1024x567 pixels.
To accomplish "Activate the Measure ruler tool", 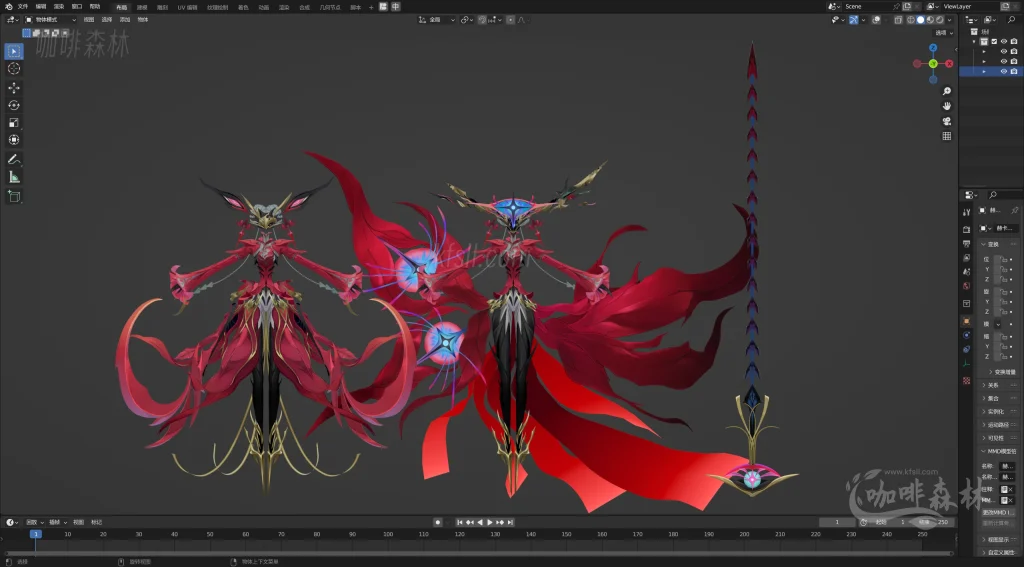I will pos(14,177).
